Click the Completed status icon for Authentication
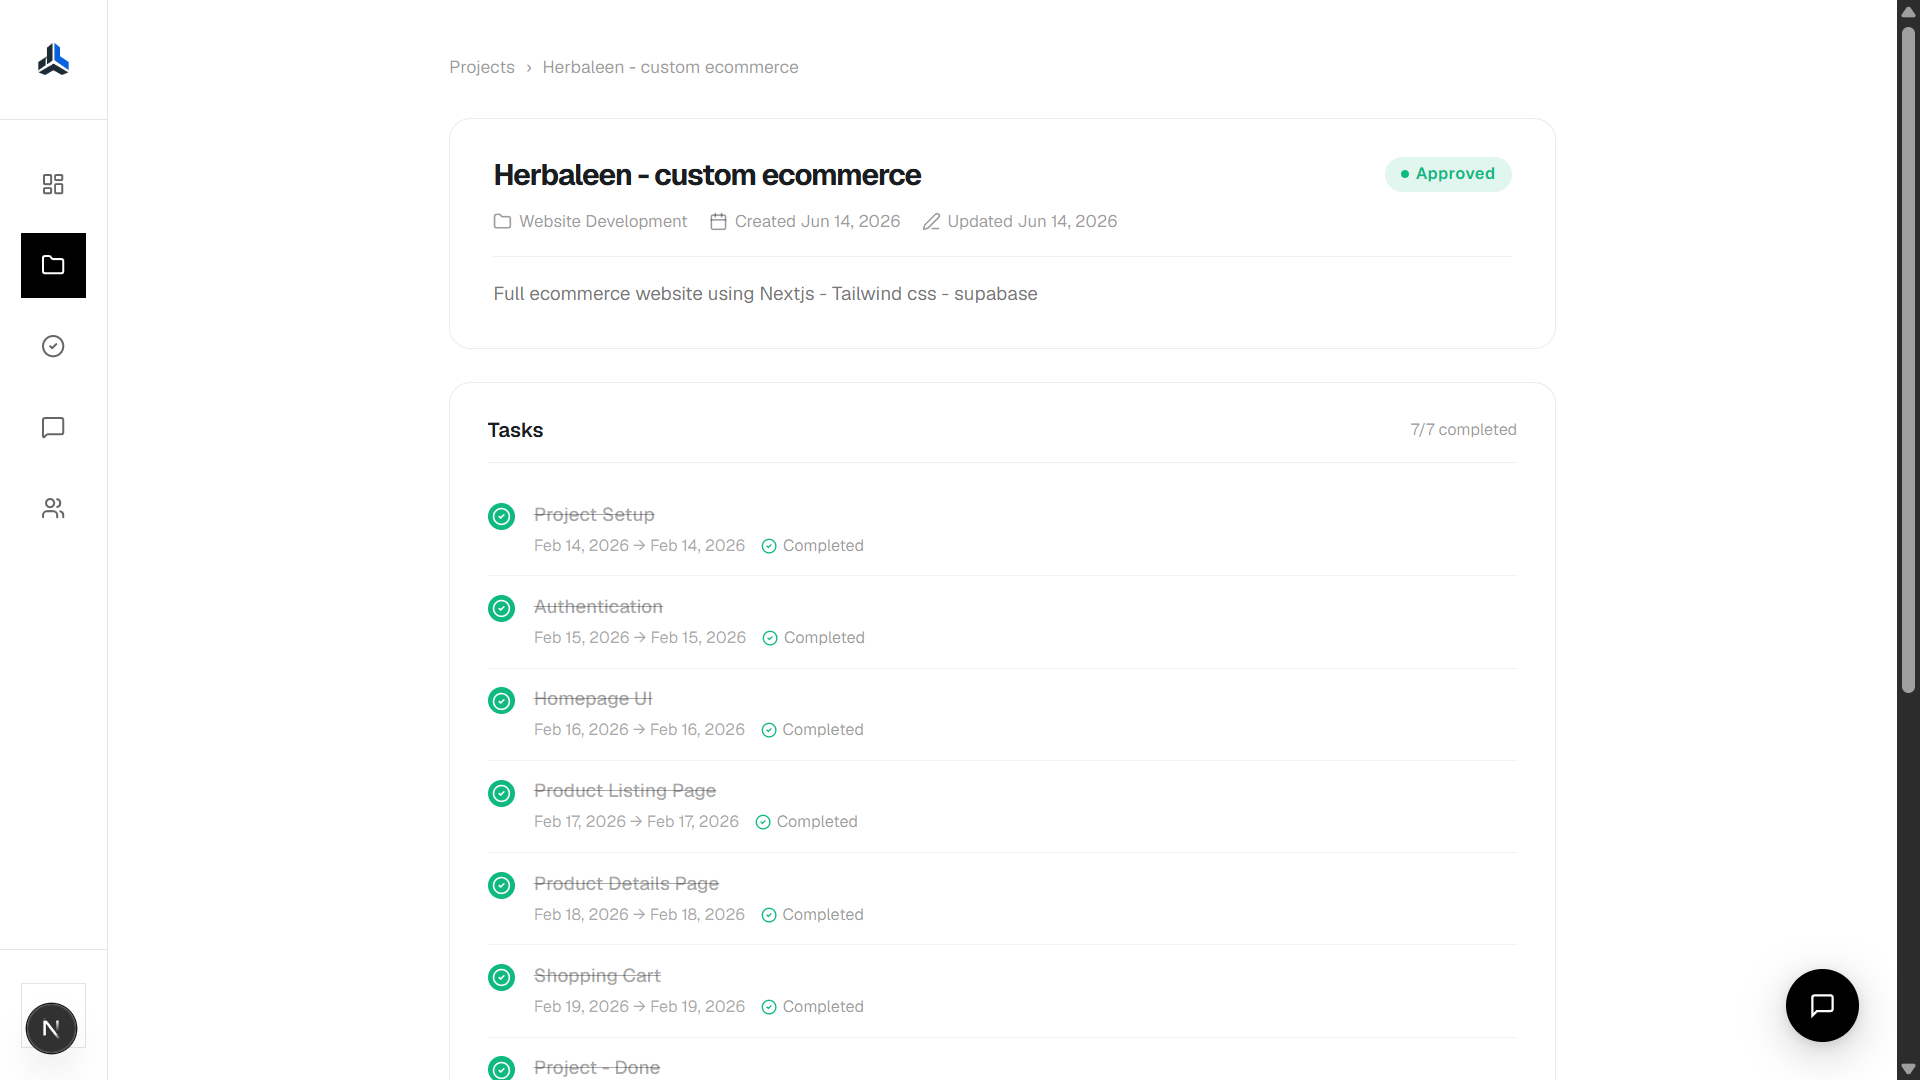The image size is (1920, 1080). [770, 638]
